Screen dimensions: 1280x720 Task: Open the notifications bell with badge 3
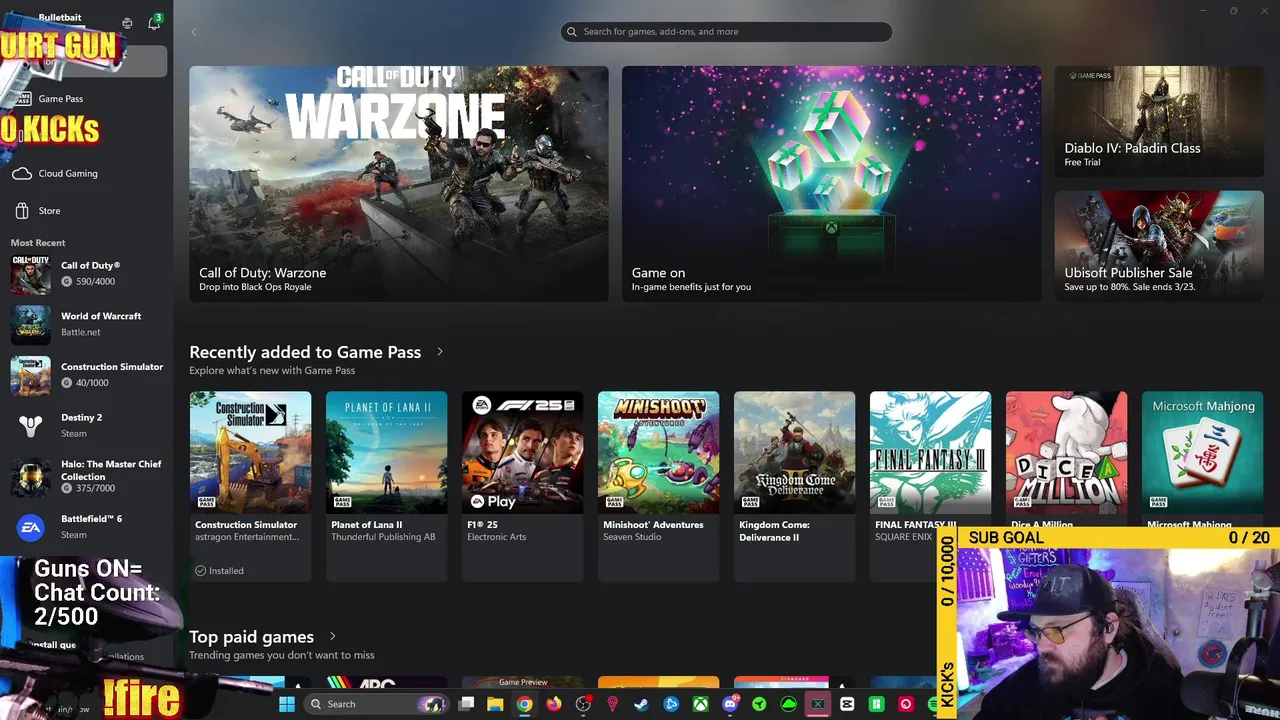click(154, 23)
